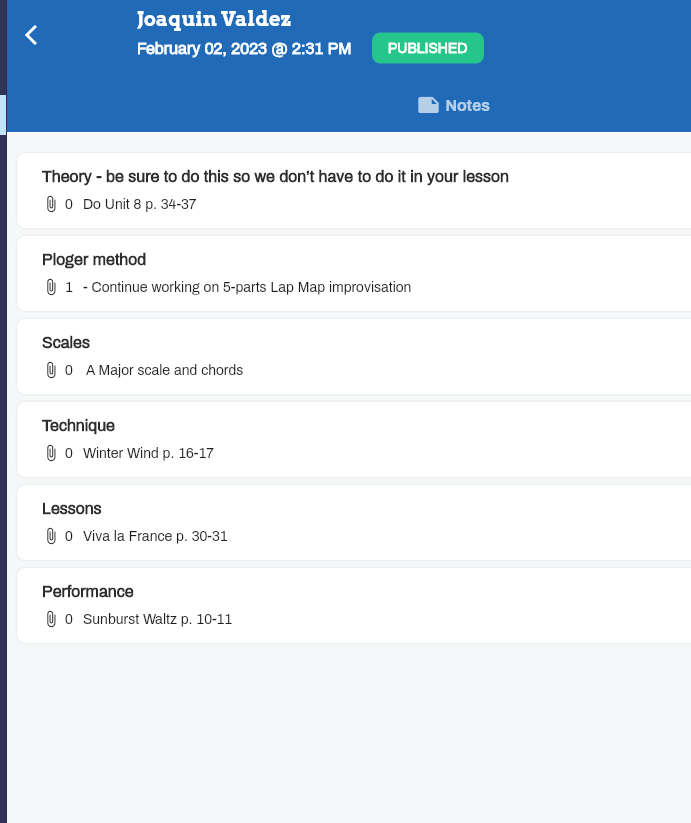The width and height of the screenshot is (691, 823).
Task: Click the paperclip icon under Technique
Action: (x=51, y=453)
